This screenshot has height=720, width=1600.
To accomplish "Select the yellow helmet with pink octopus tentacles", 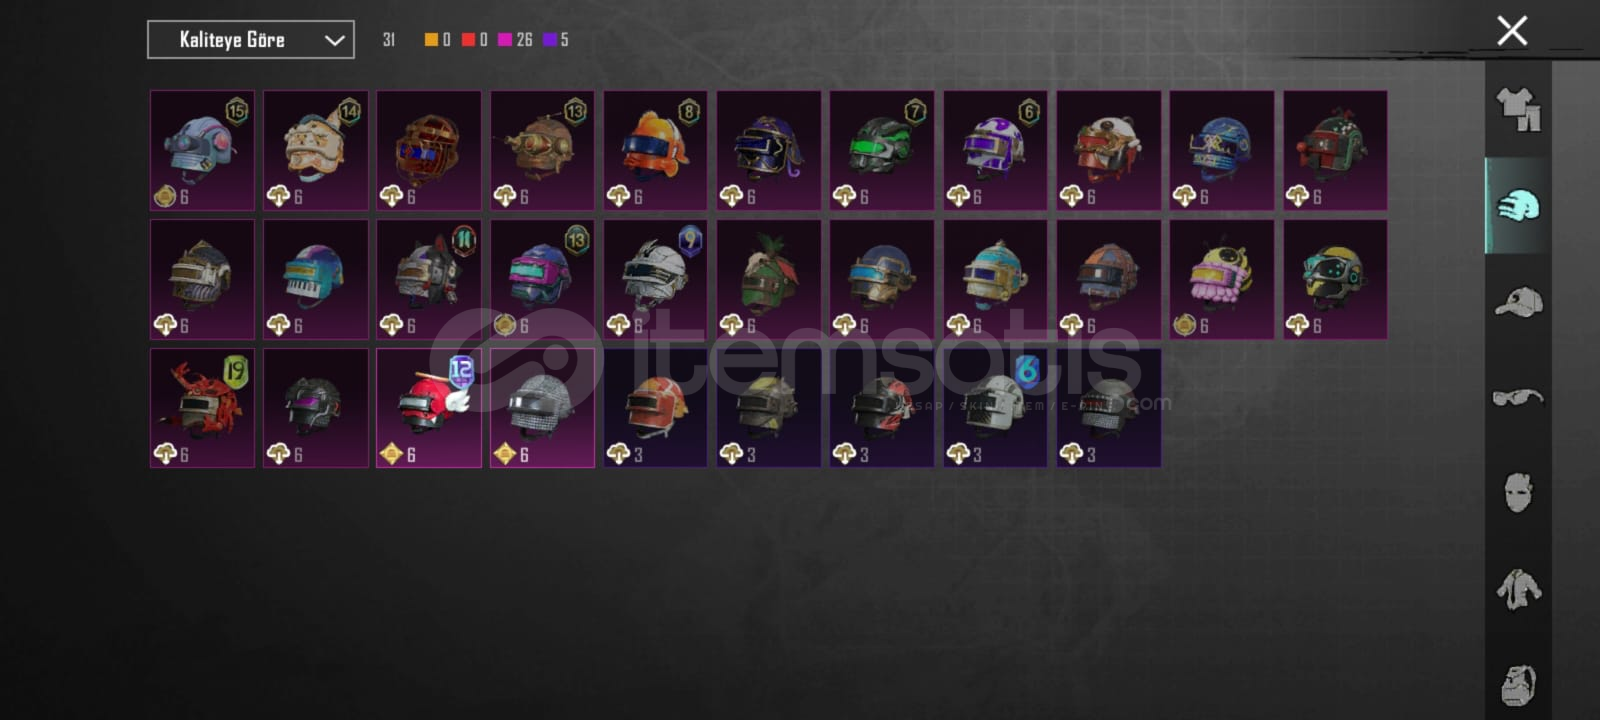I will click(1222, 280).
